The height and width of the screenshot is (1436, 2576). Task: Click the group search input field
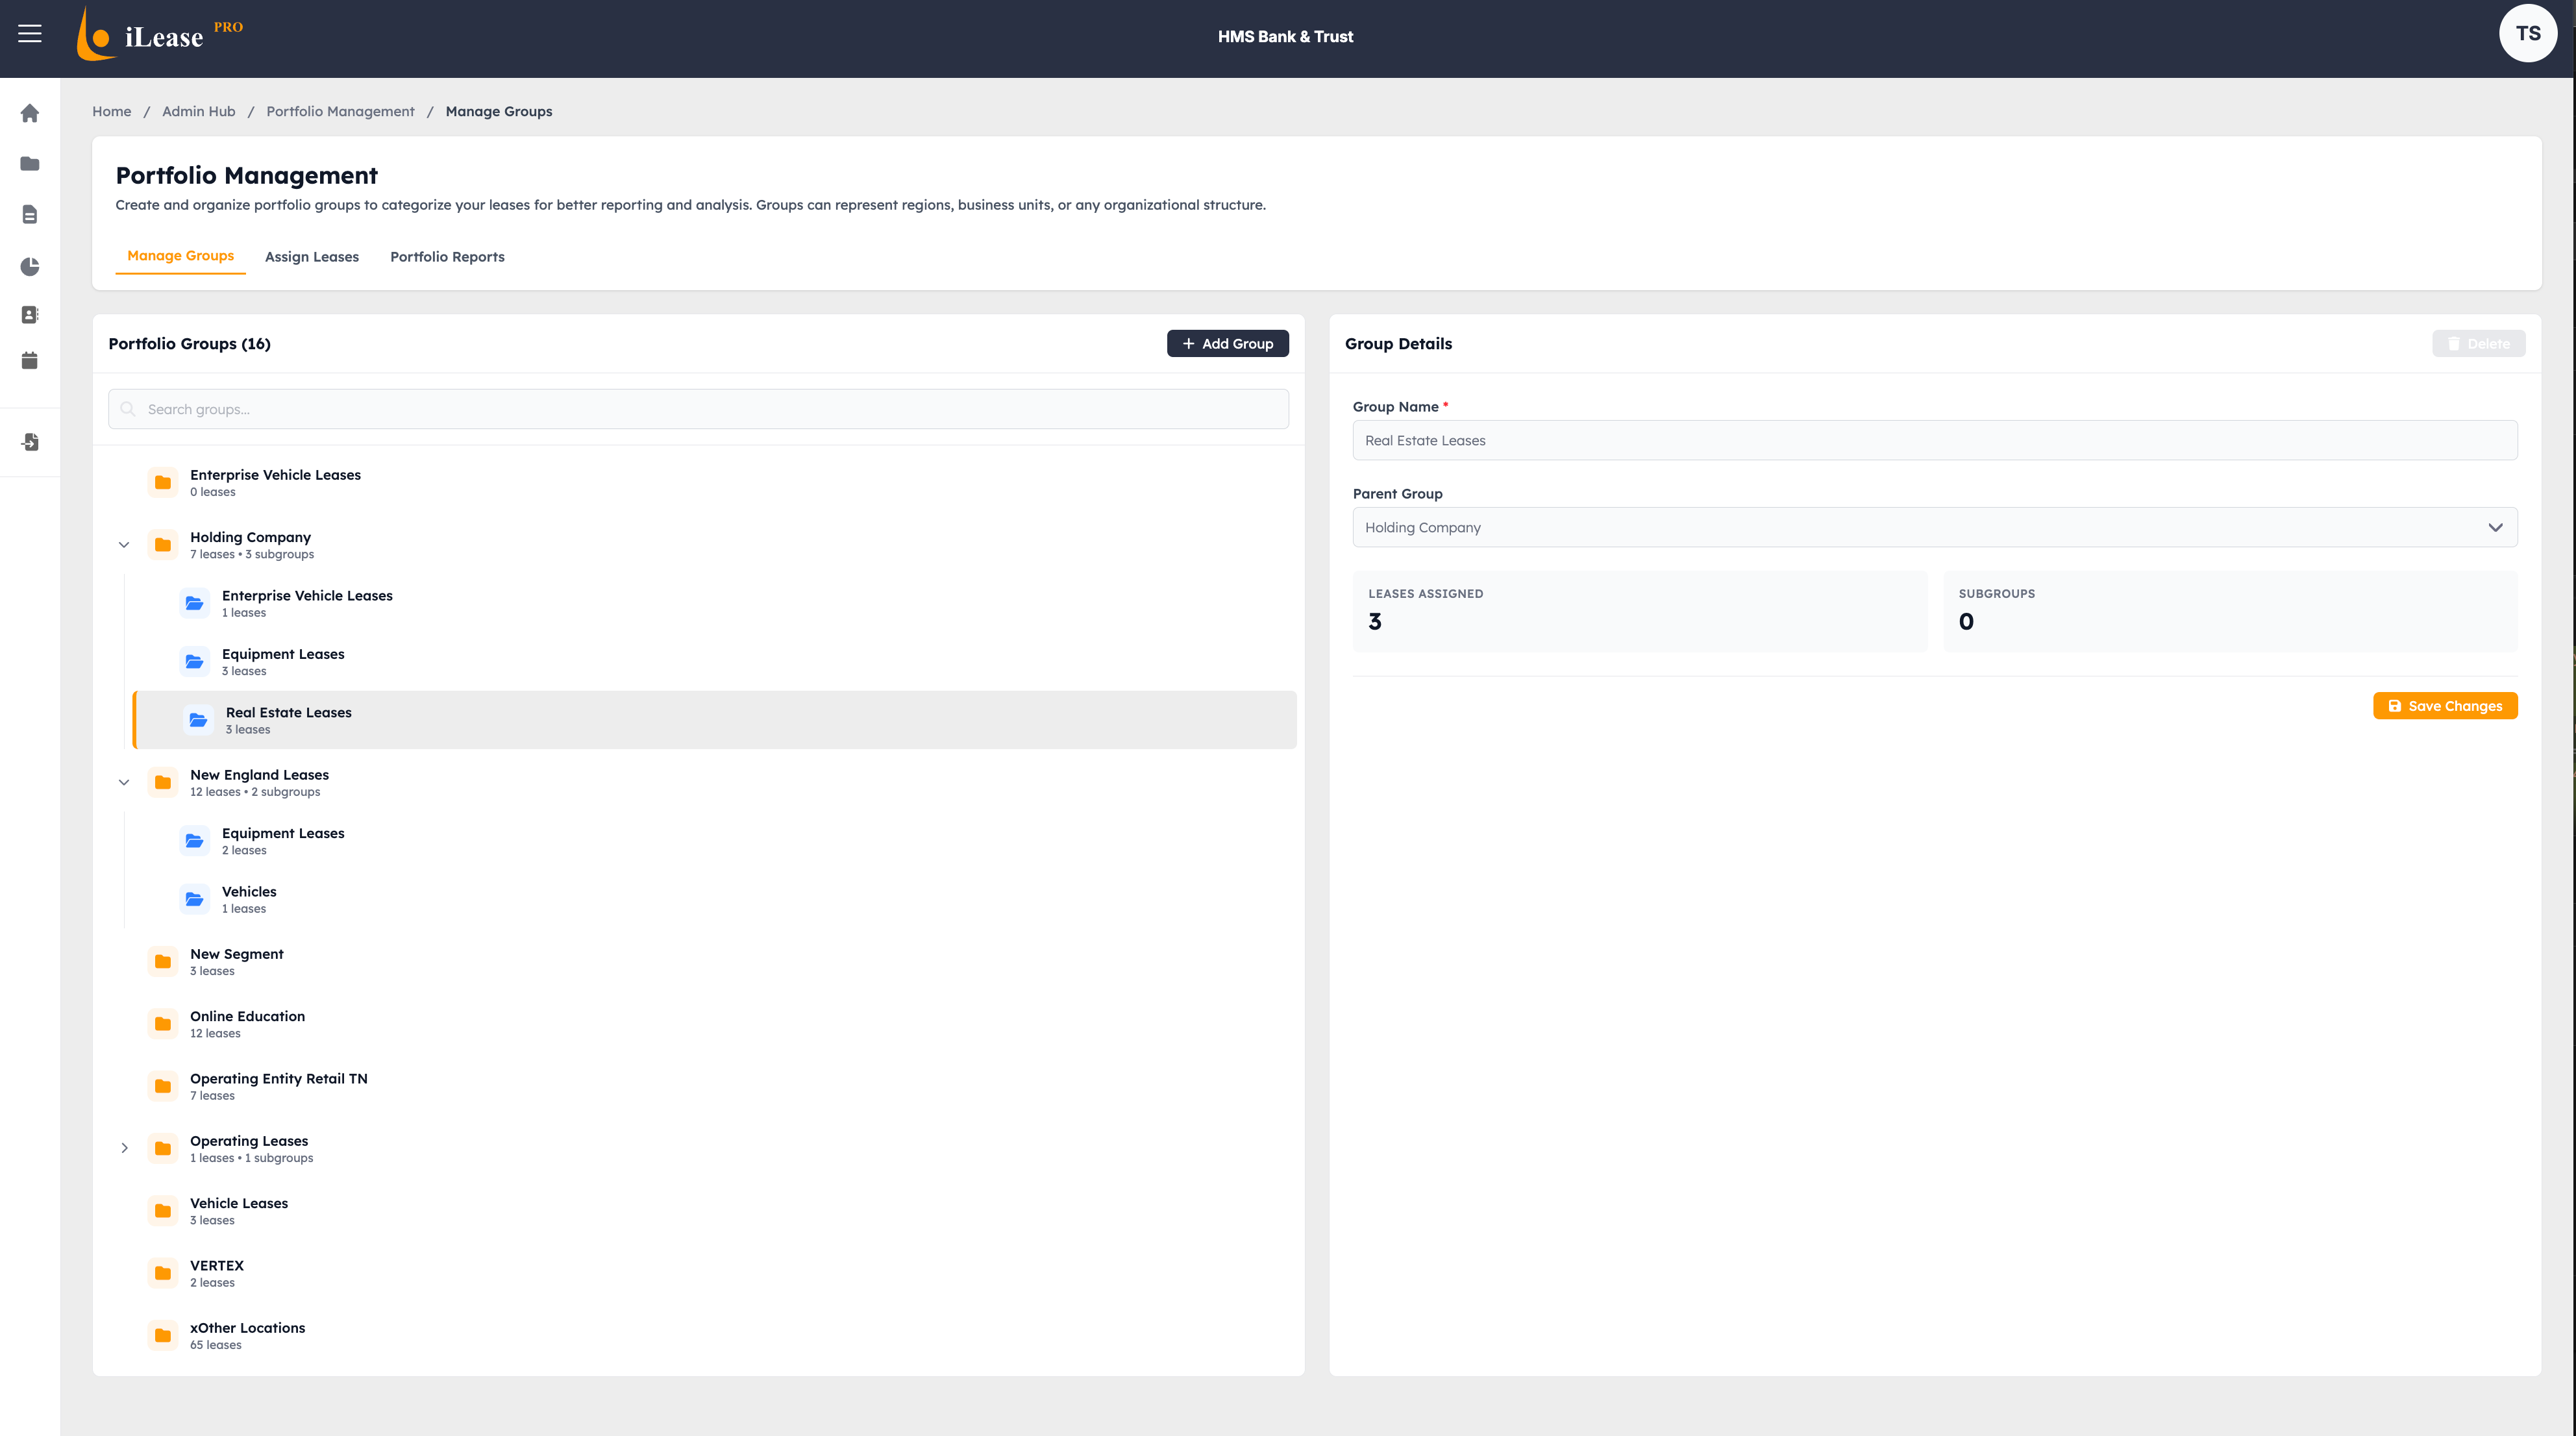(698, 408)
